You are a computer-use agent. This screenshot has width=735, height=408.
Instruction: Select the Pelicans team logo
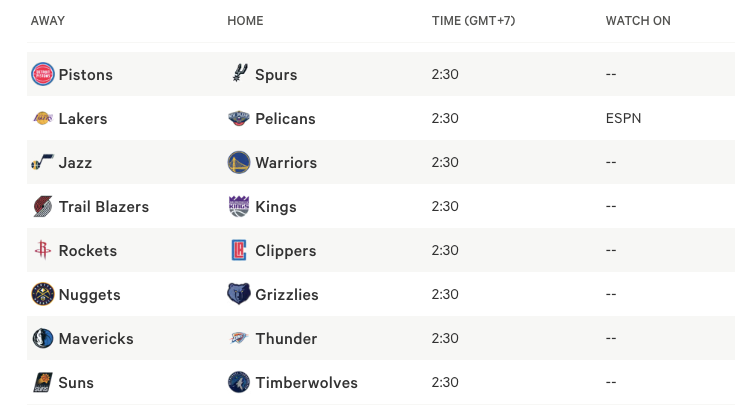(239, 118)
